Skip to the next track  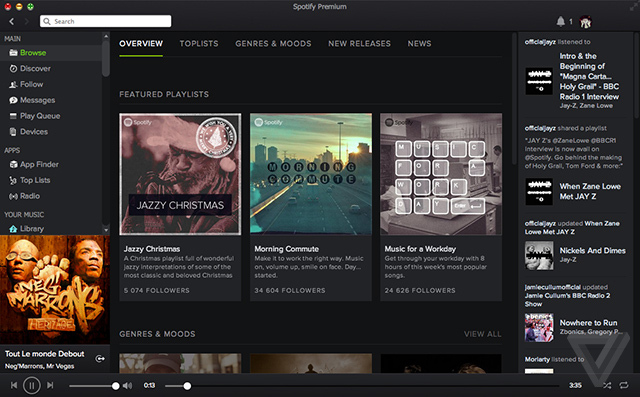(x=50, y=385)
